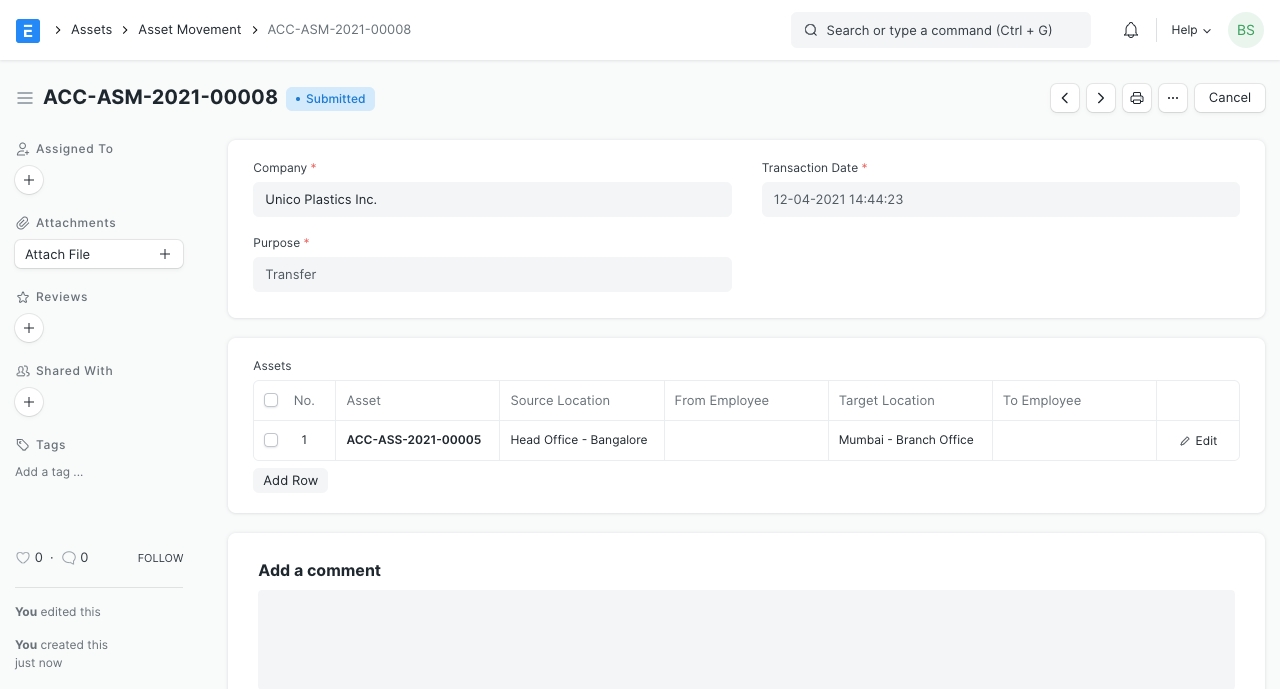Toggle the sidebar hamburger icon
The image size is (1280, 689).
tap(25, 98)
